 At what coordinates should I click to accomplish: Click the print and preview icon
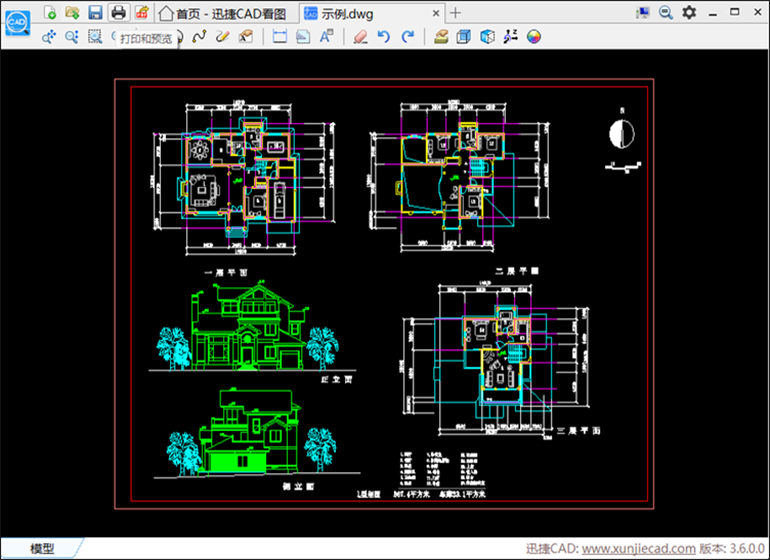point(118,12)
